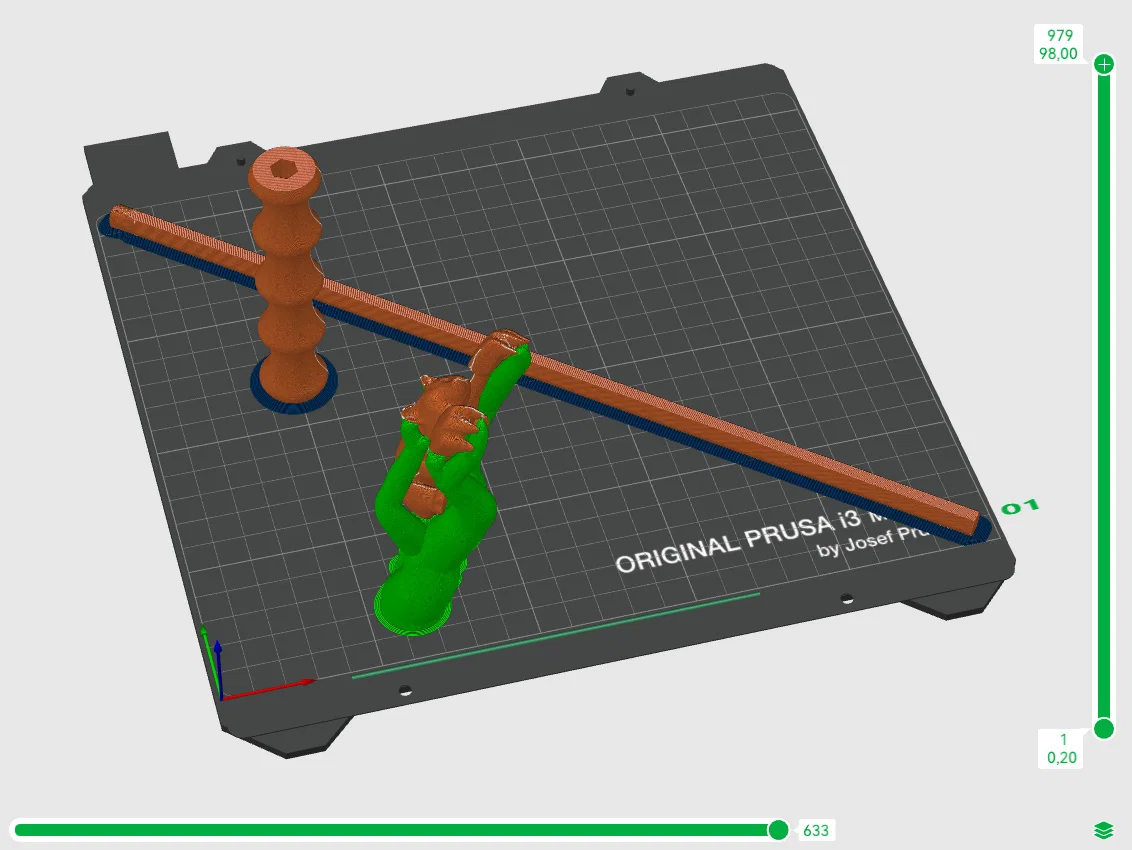Click the green horizontal move slider track

point(396,830)
